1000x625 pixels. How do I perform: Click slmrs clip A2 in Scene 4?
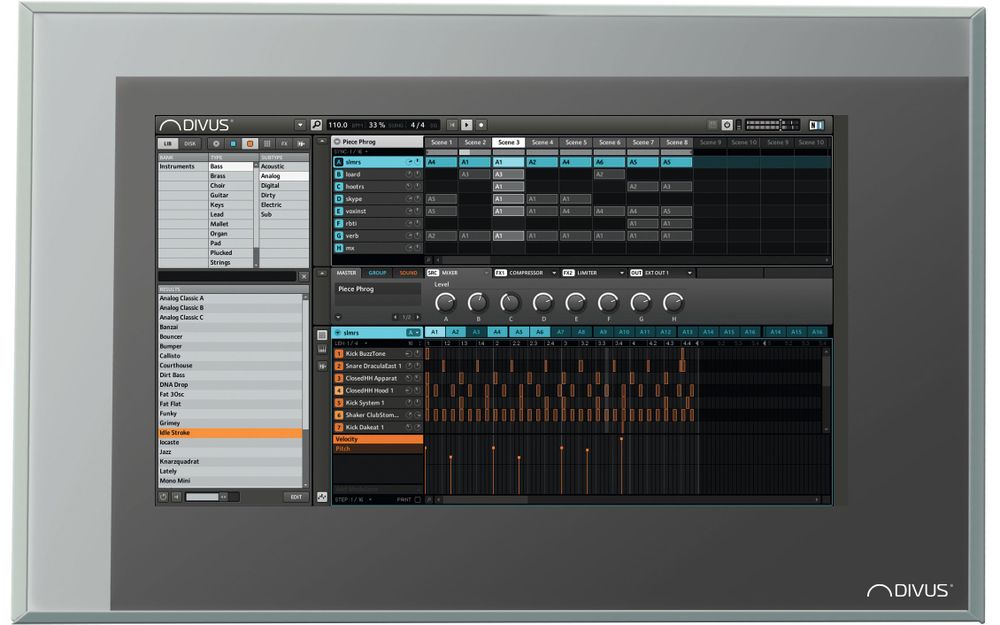pos(542,162)
